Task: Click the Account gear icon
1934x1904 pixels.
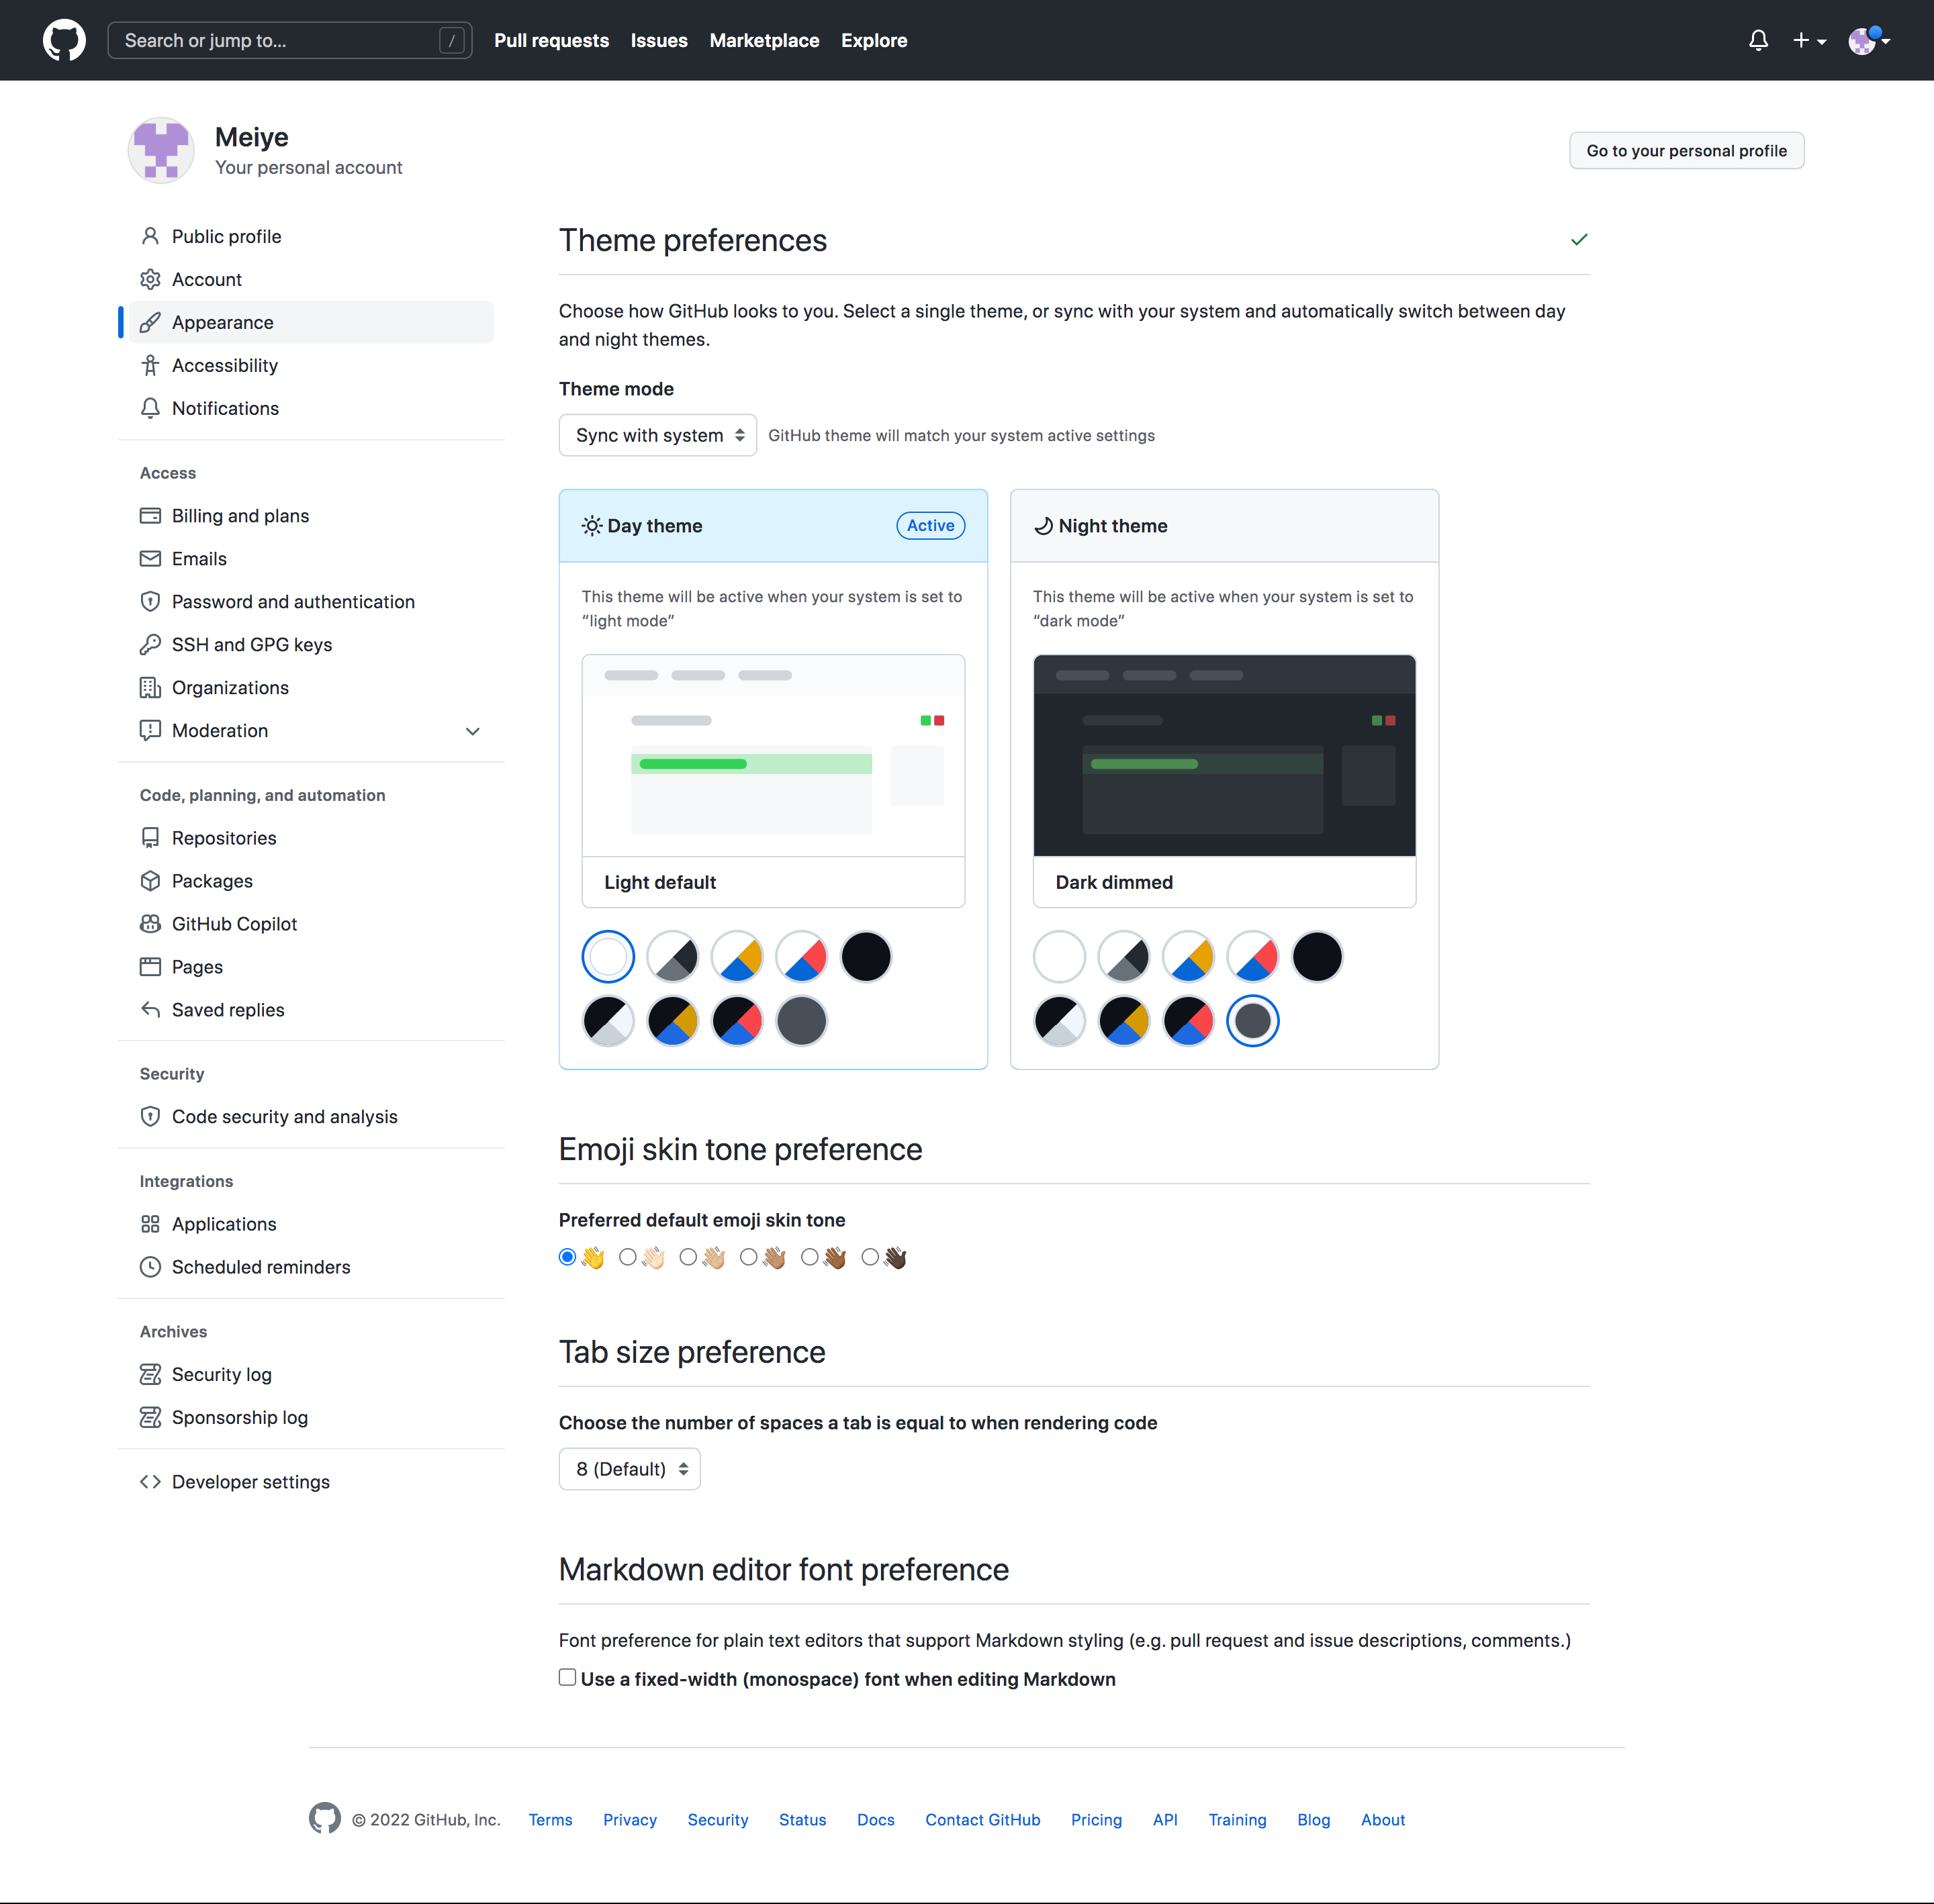Action: click(x=150, y=279)
